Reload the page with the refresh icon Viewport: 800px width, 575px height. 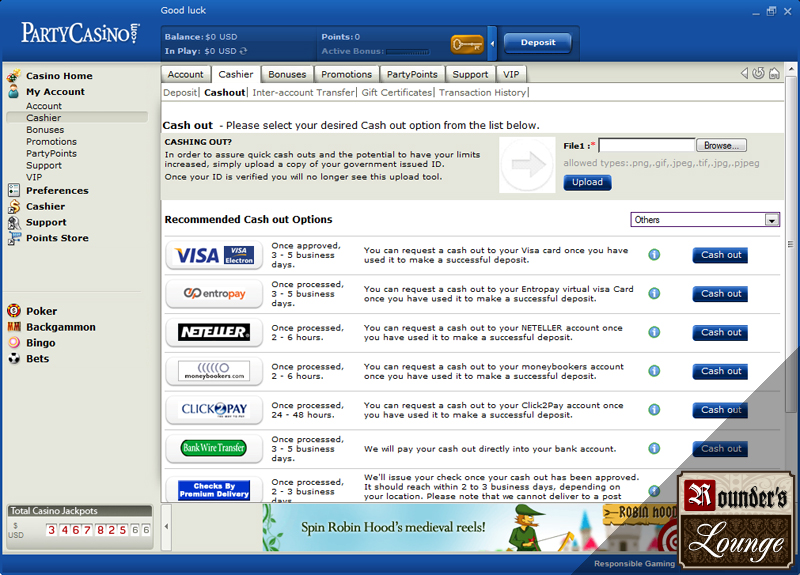(x=759, y=73)
